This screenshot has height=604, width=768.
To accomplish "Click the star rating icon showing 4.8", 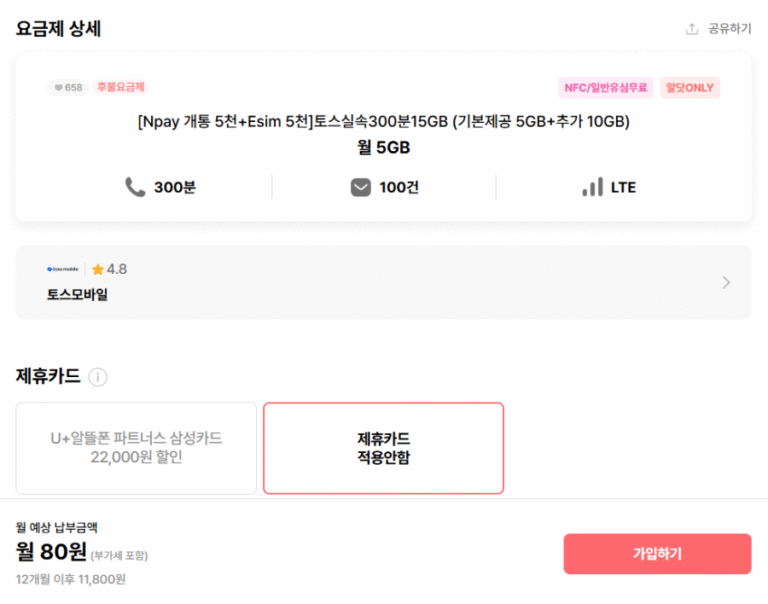I will coord(98,269).
